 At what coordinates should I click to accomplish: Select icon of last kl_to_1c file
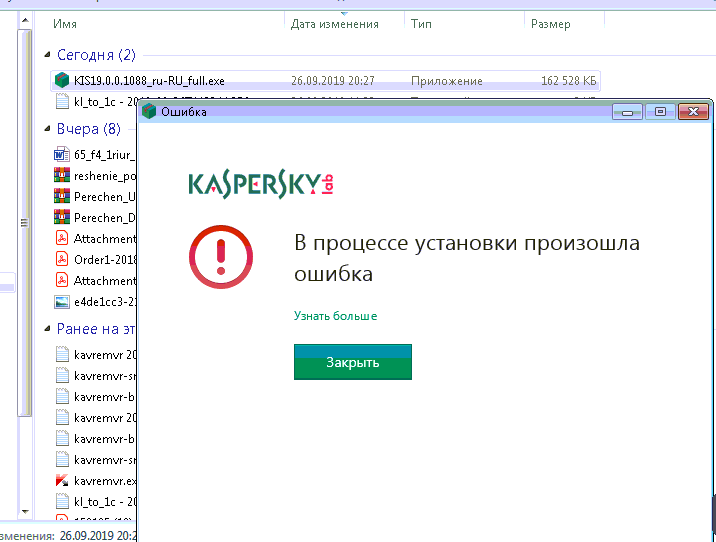(62, 501)
